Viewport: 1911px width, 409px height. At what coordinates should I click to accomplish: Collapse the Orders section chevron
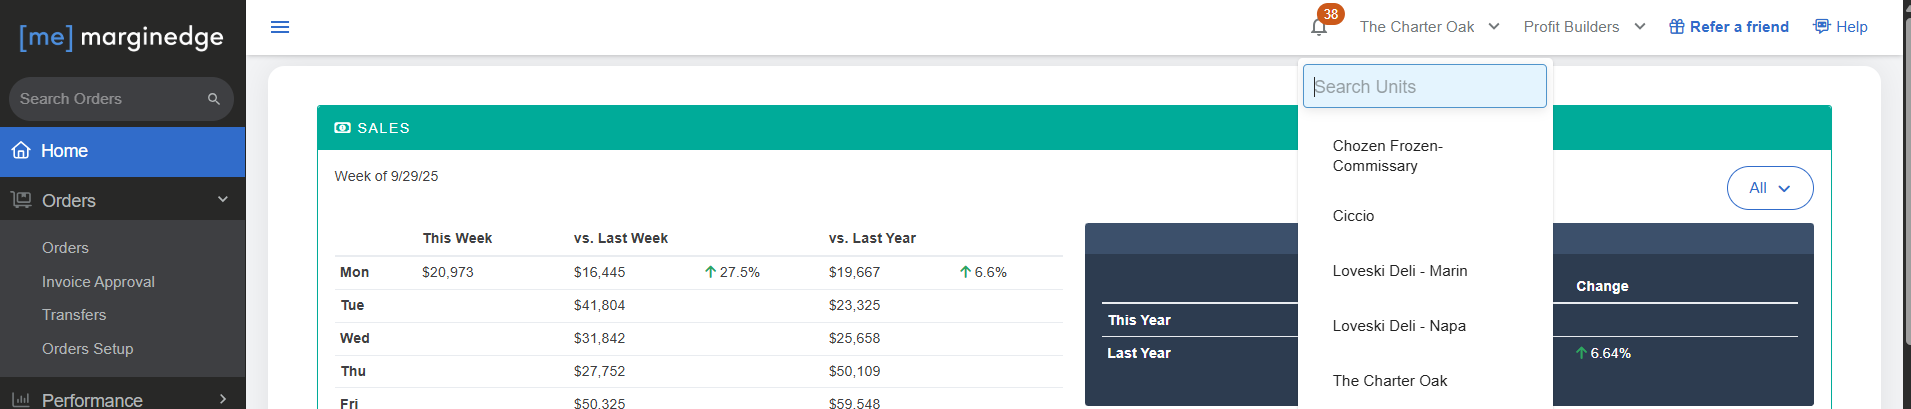coord(223,199)
